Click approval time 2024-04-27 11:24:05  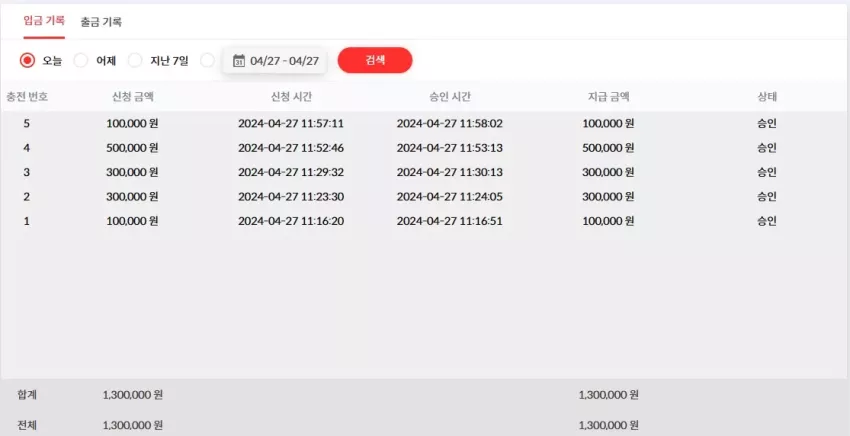[x=449, y=197]
